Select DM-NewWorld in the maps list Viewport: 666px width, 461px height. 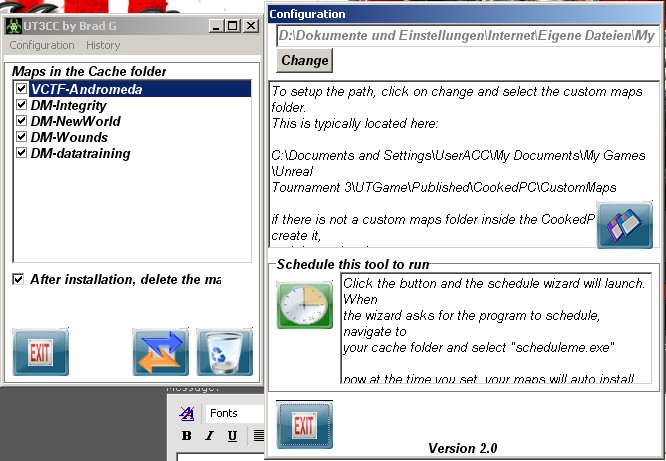point(75,121)
